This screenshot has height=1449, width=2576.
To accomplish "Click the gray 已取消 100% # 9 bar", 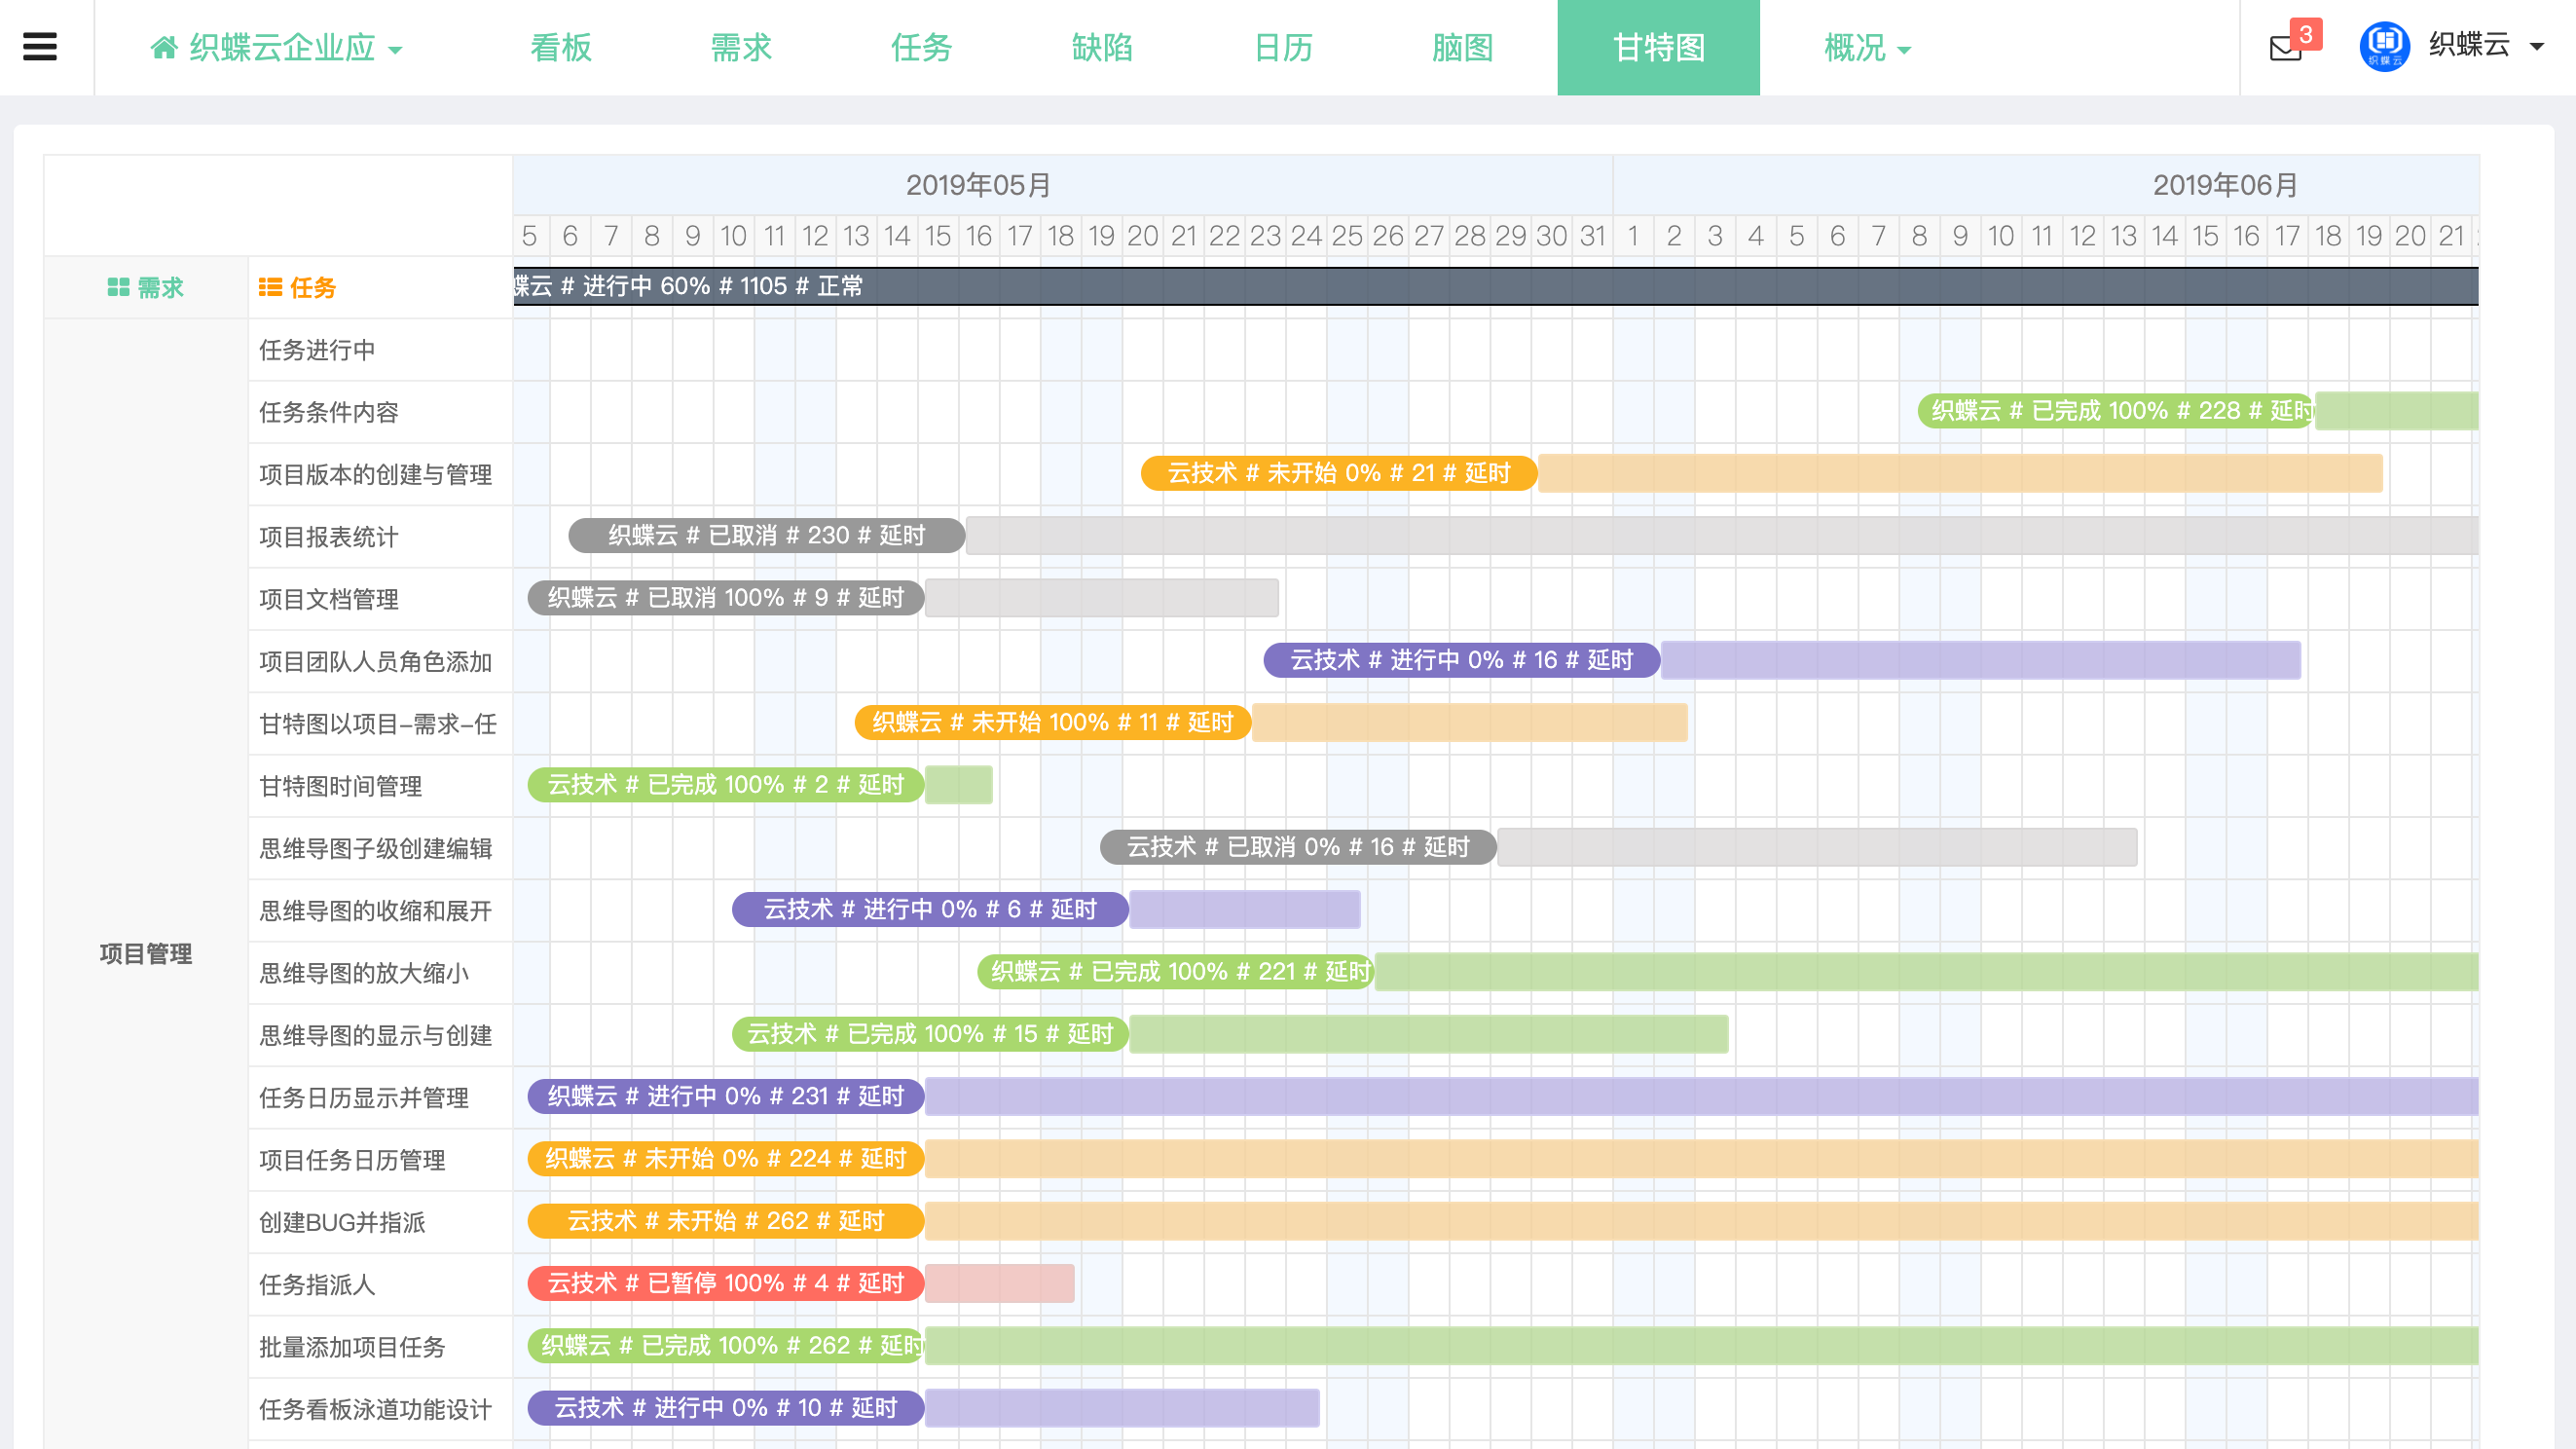I will pyautogui.click(x=726, y=598).
